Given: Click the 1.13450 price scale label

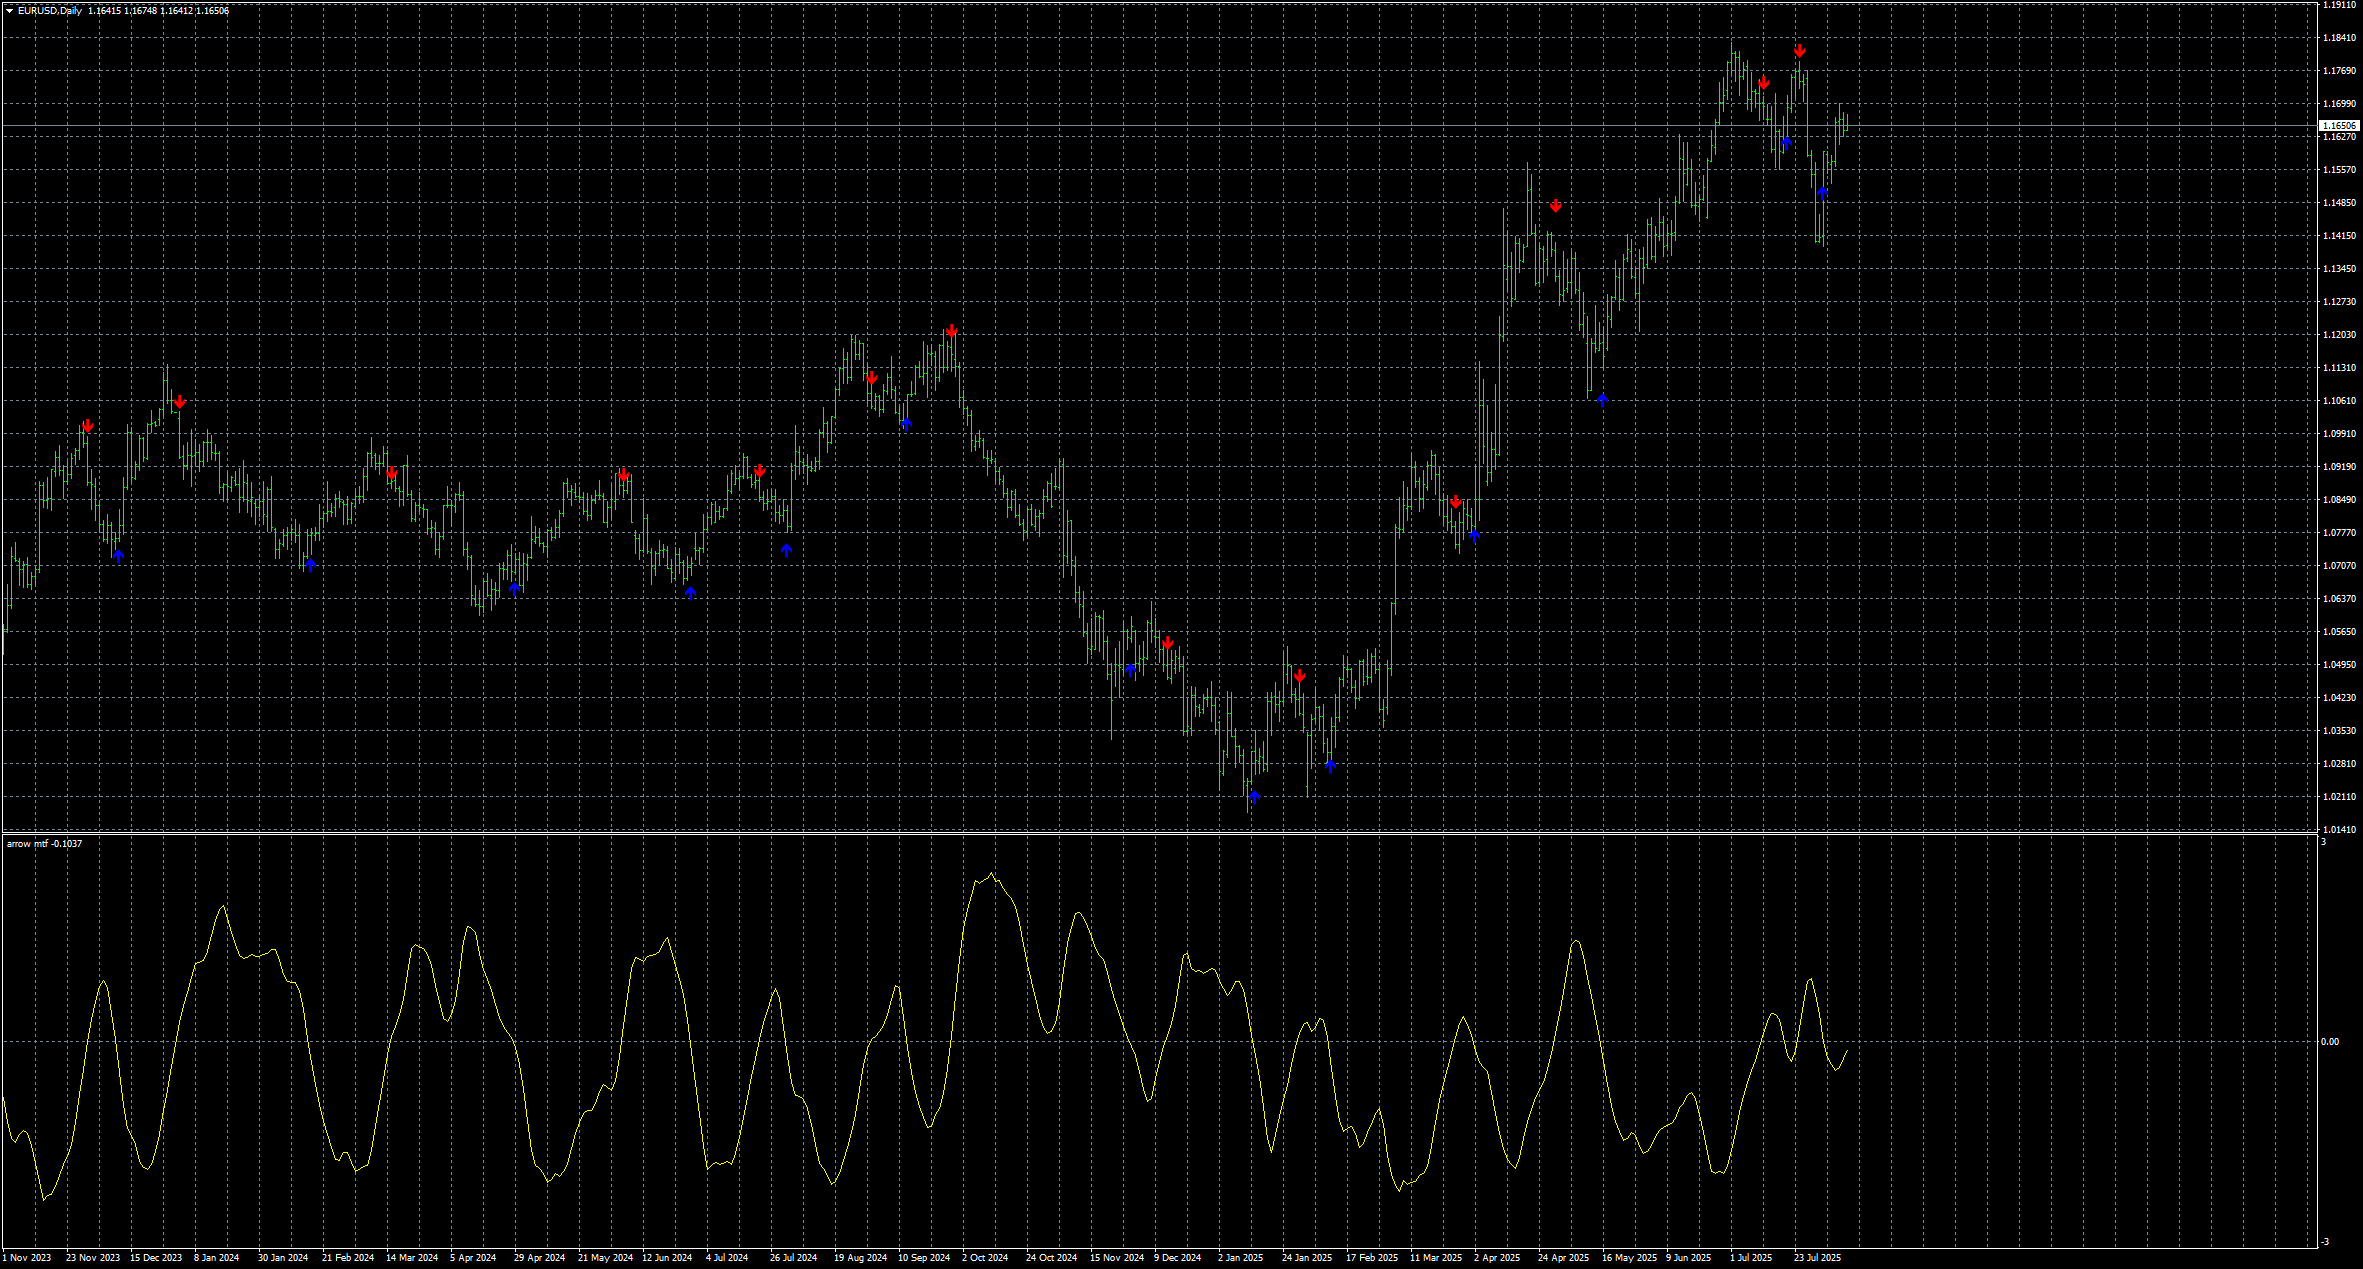Looking at the screenshot, I should click(2337, 269).
